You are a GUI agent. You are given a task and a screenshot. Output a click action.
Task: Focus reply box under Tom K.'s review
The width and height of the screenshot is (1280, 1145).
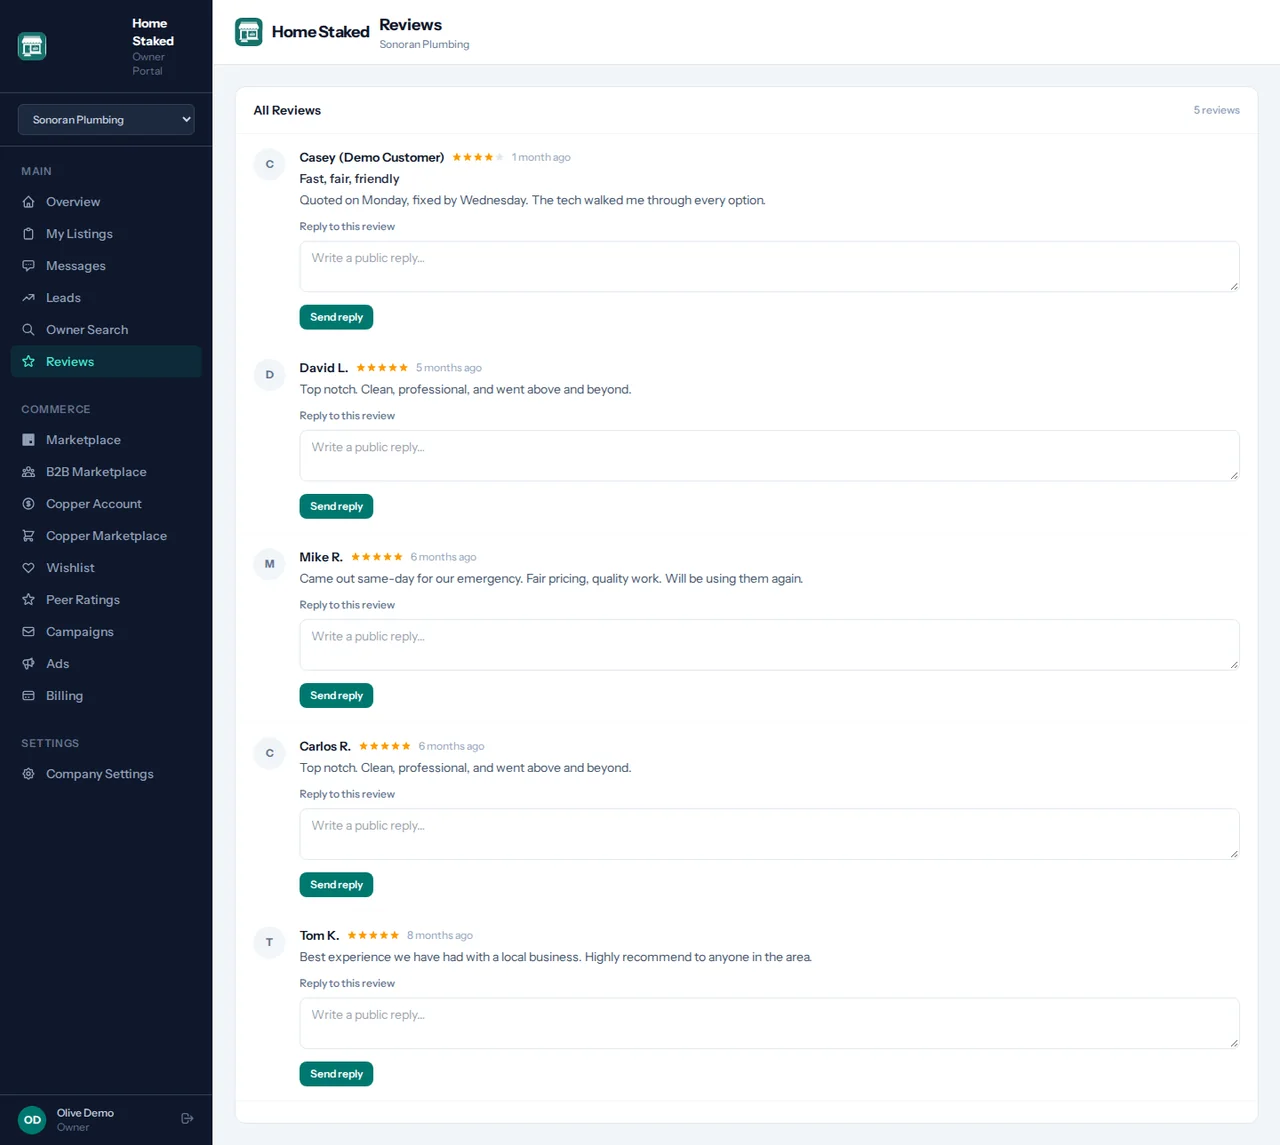tap(769, 1023)
